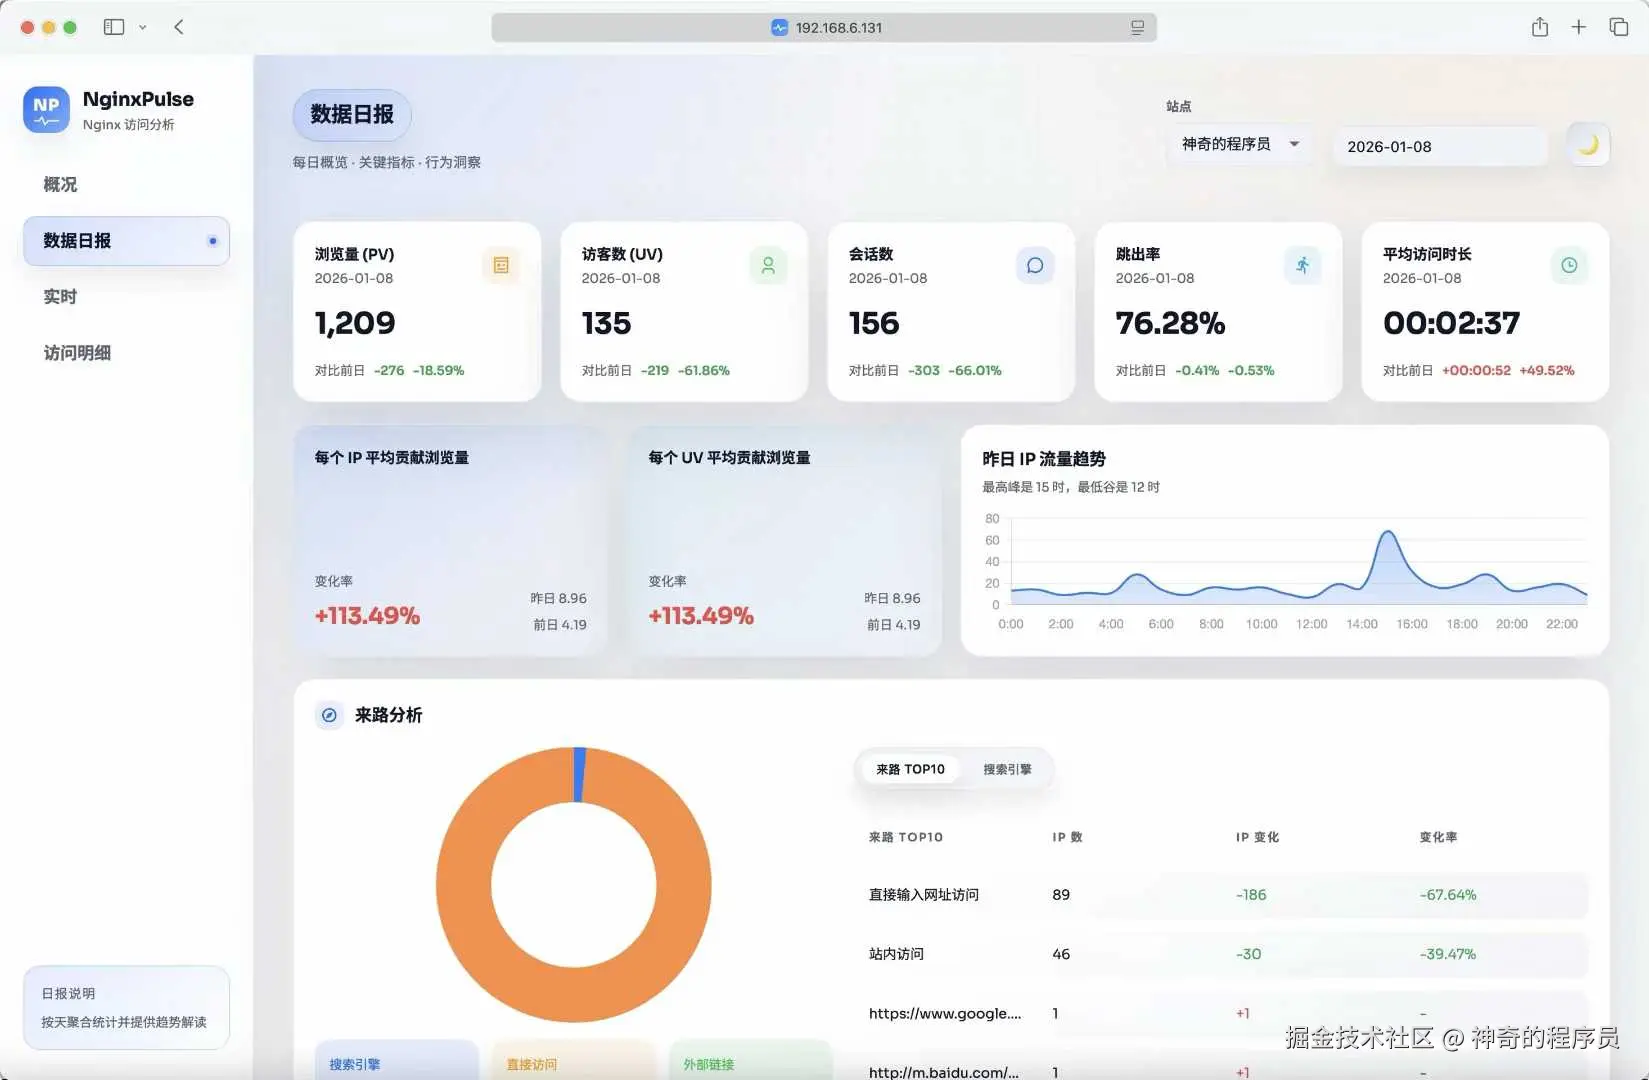Toggle the 外部链接 legend below the donut chart
The width and height of the screenshot is (1649, 1080).
click(707, 1064)
